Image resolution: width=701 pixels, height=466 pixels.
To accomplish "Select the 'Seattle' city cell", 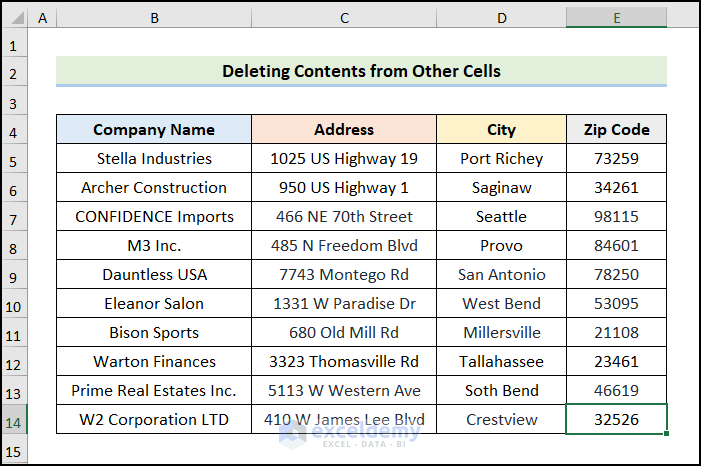I will pos(501,217).
